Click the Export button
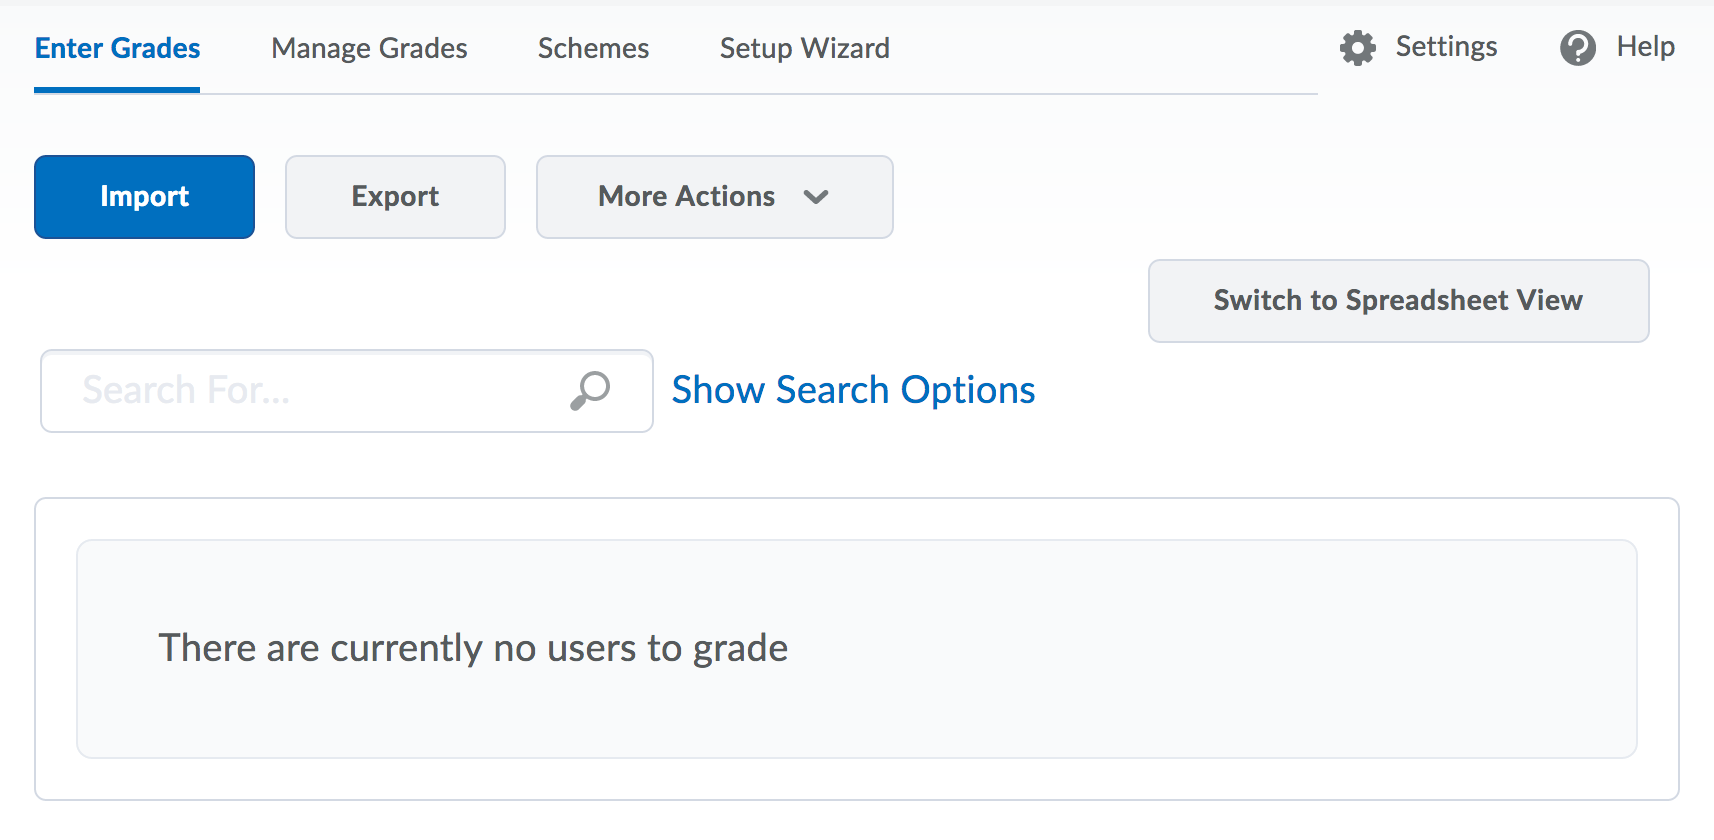This screenshot has height=840, width=1714. [x=395, y=197]
